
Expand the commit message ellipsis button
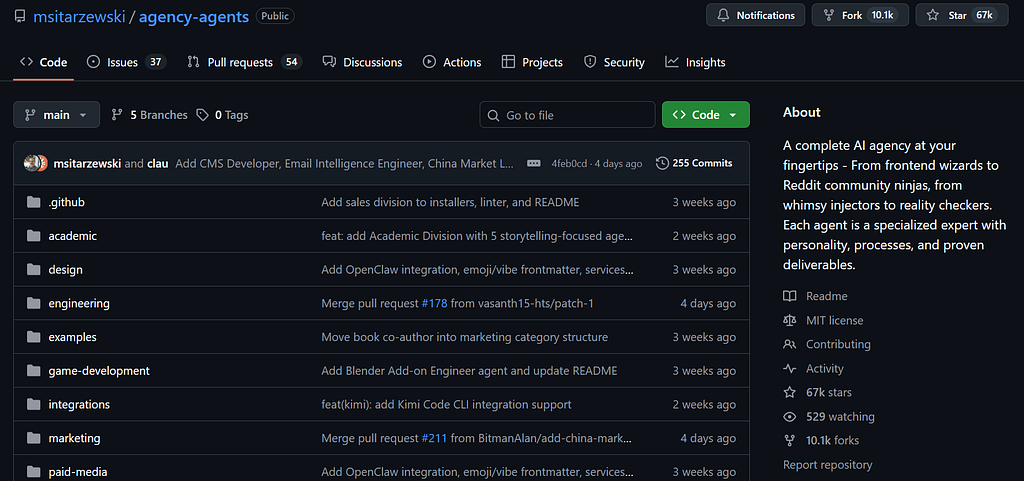(x=534, y=163)
